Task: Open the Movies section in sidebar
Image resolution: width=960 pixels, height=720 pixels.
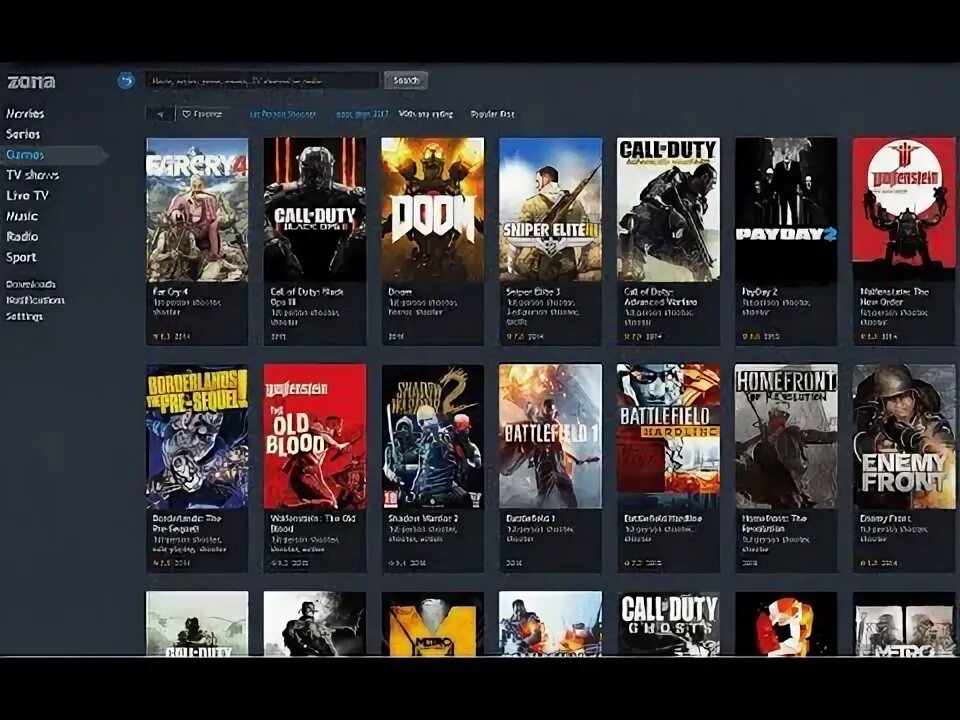Action: 25,113
